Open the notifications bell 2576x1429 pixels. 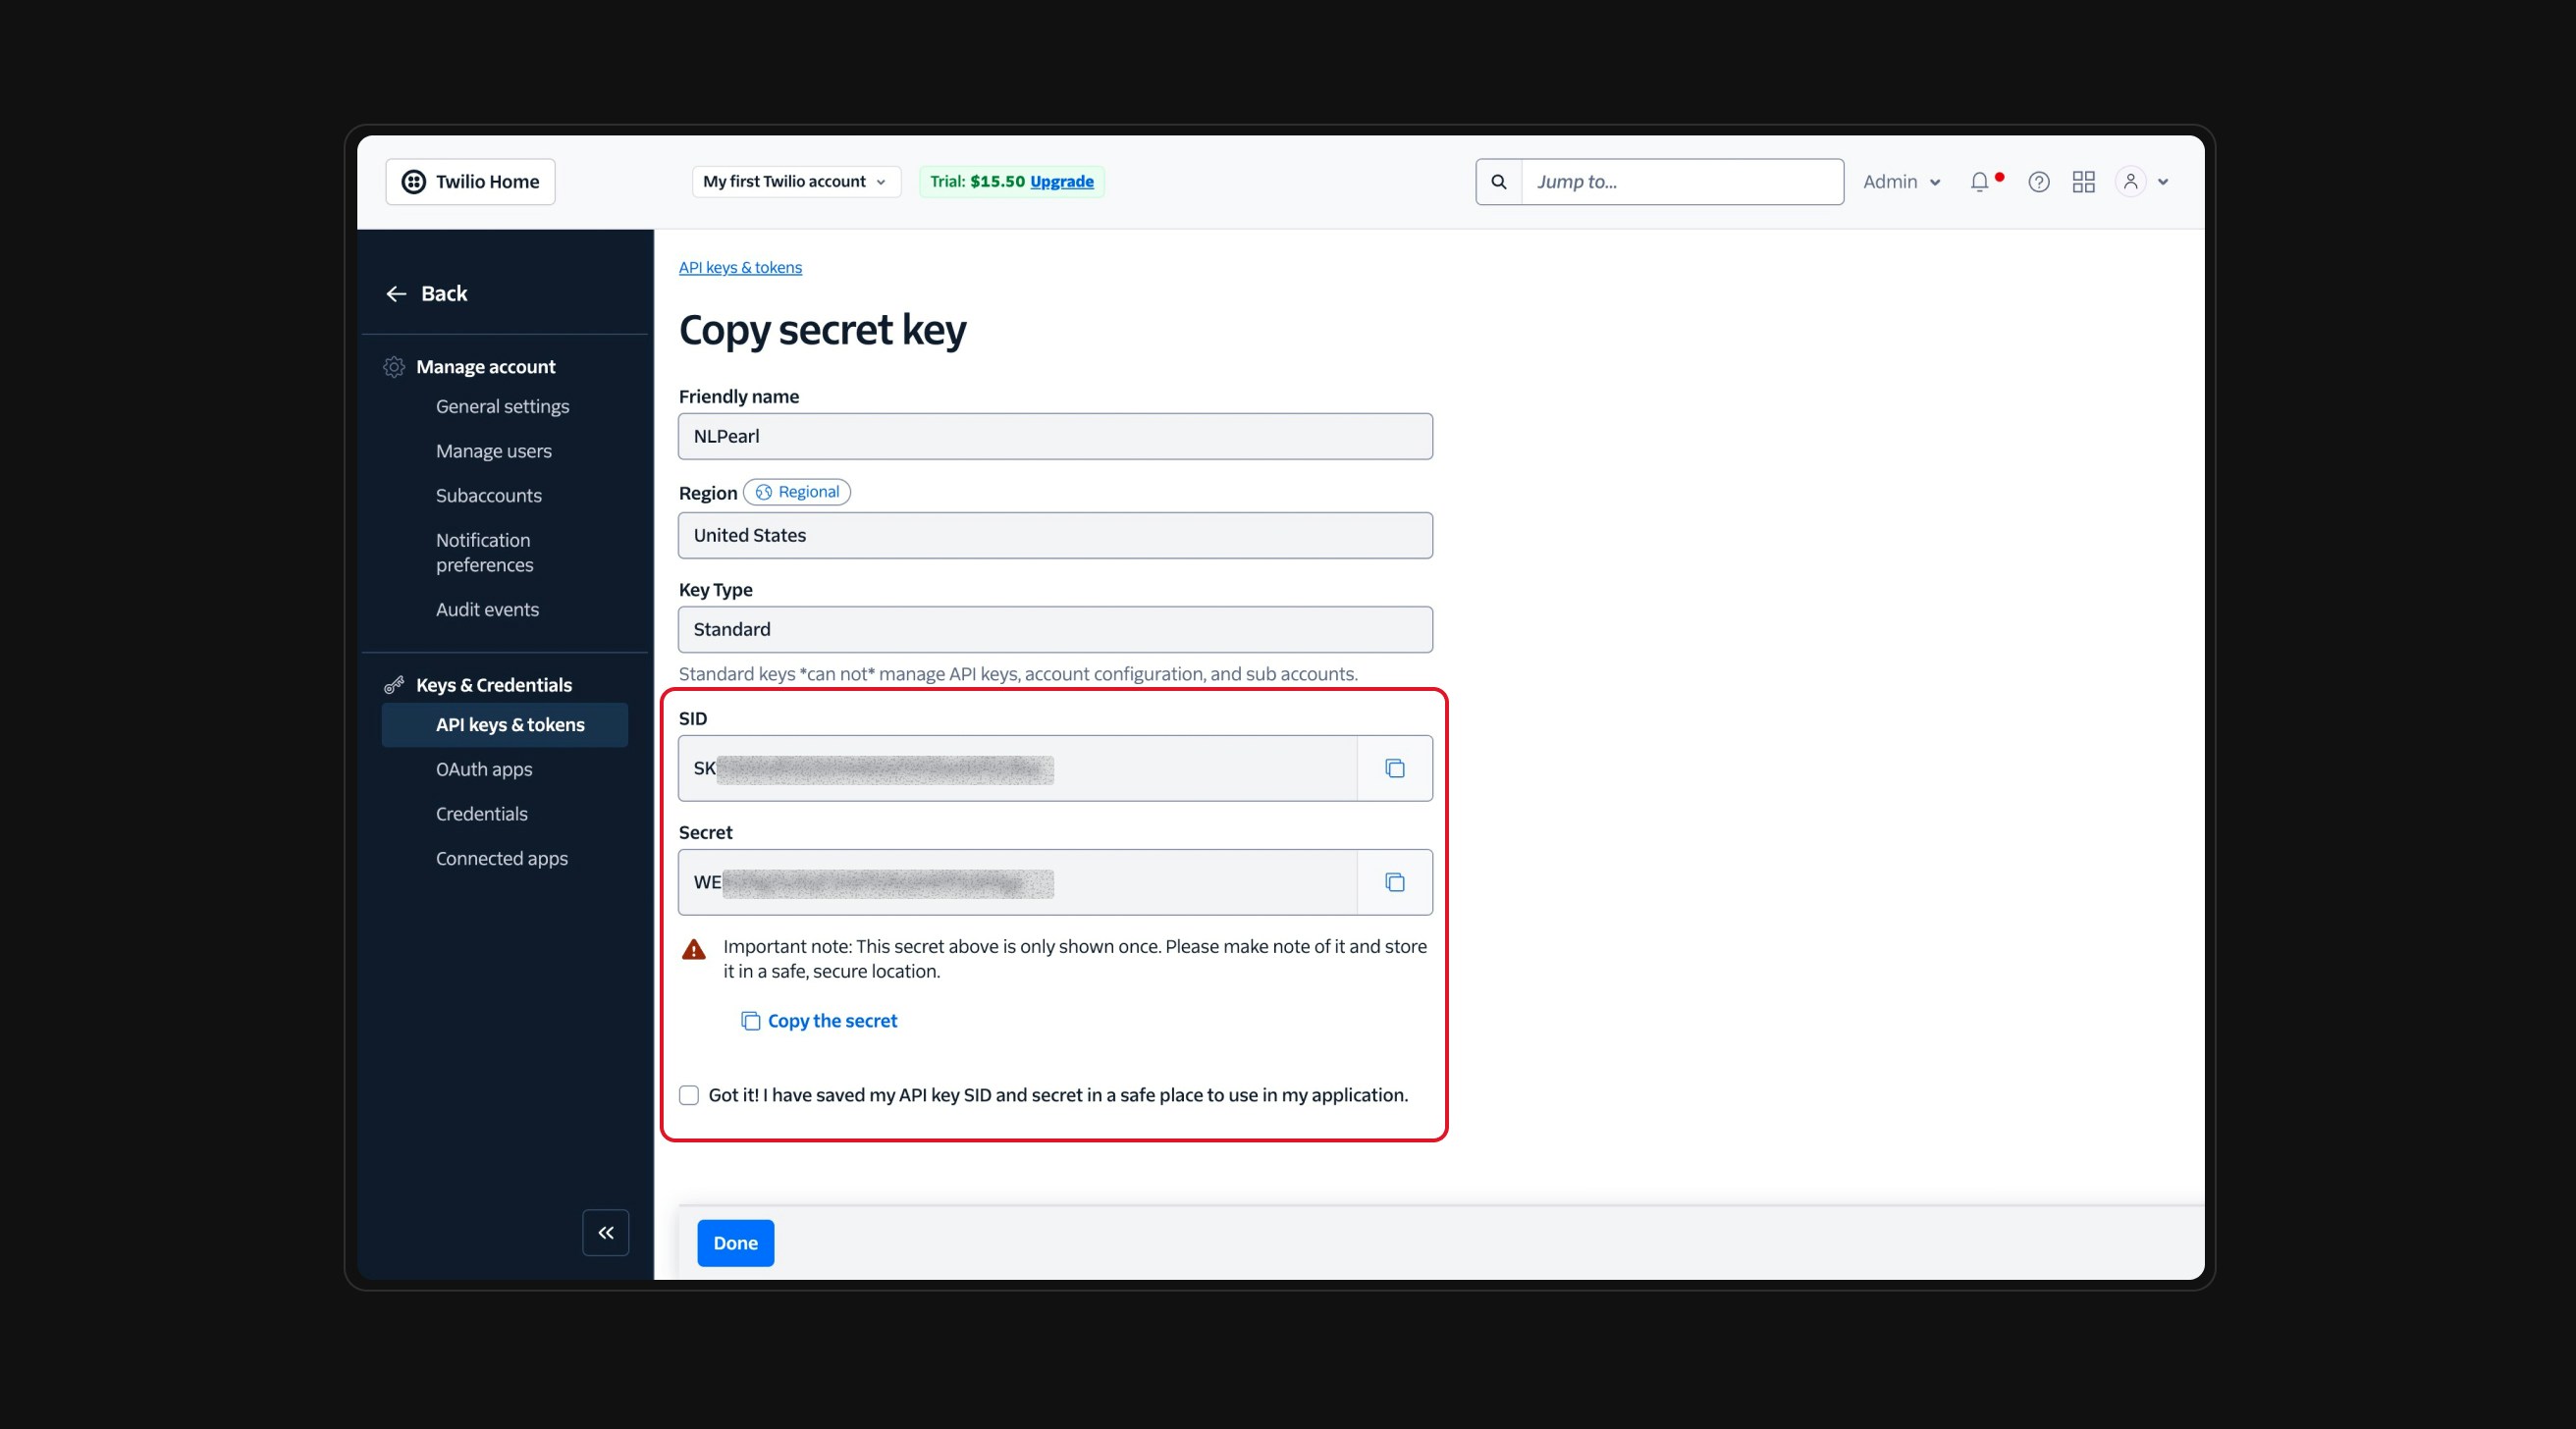(1979, 182)
